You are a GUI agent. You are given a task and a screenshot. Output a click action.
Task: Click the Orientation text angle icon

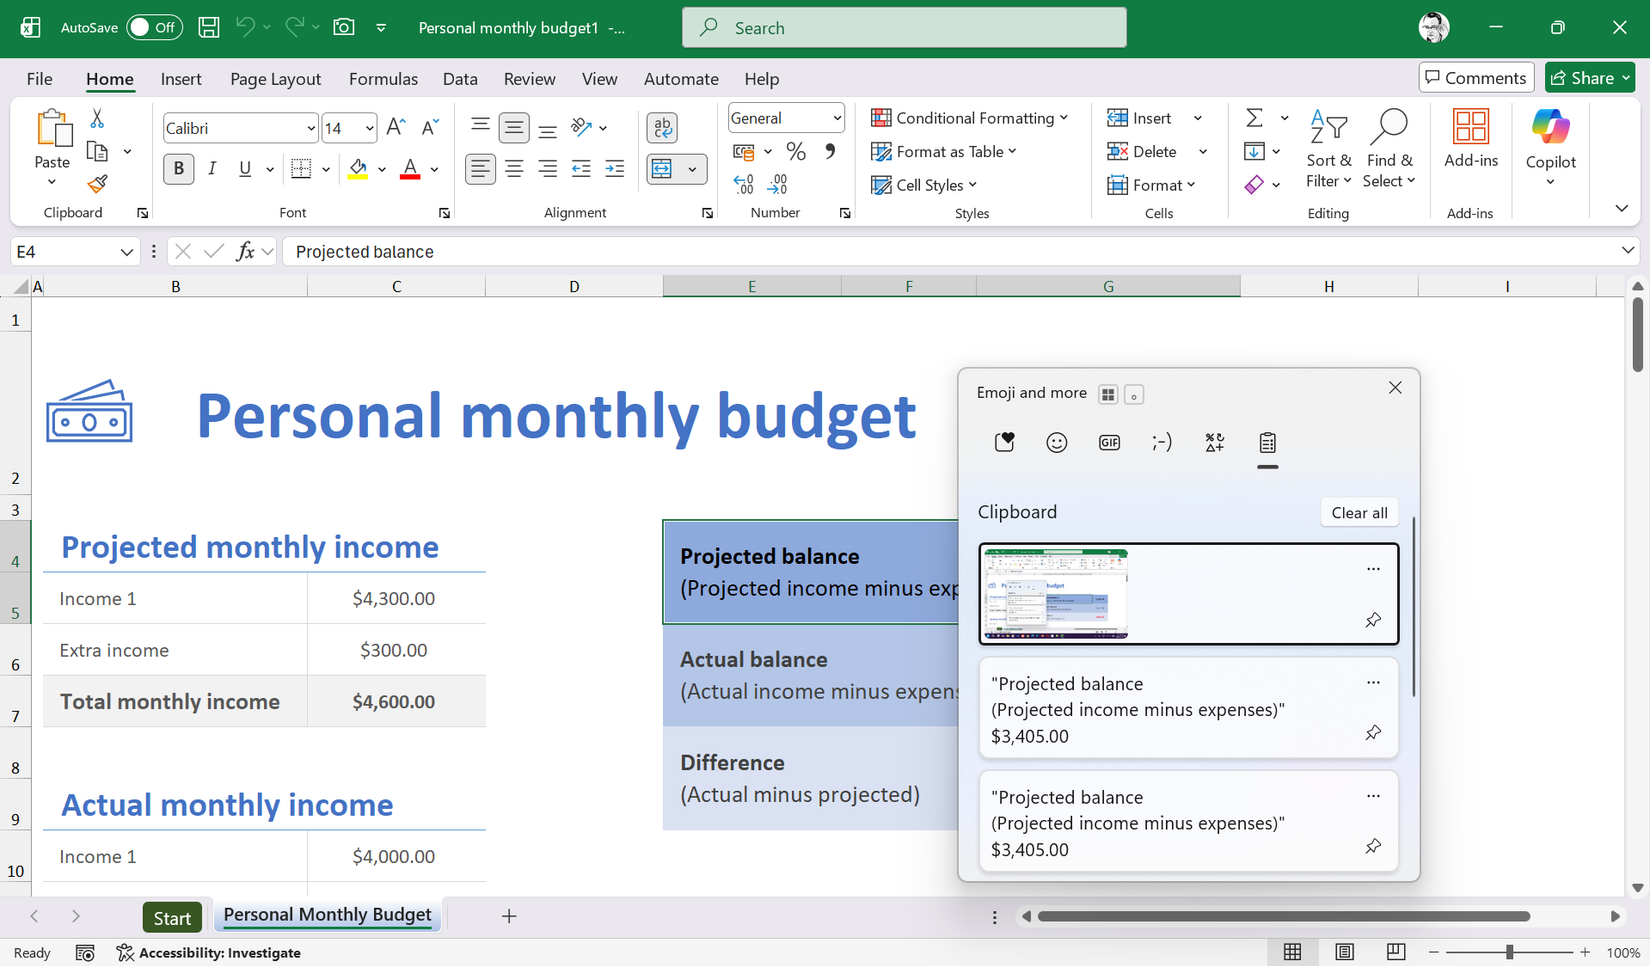click(581, 127)
